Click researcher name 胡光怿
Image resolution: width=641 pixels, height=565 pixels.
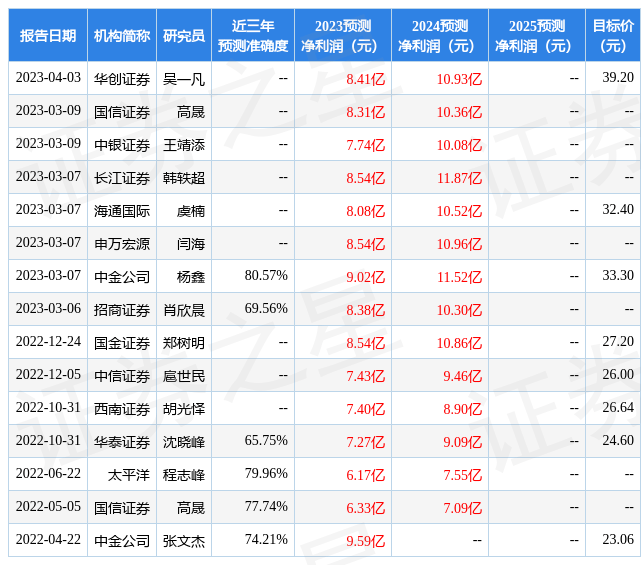[x=184, y=409]
